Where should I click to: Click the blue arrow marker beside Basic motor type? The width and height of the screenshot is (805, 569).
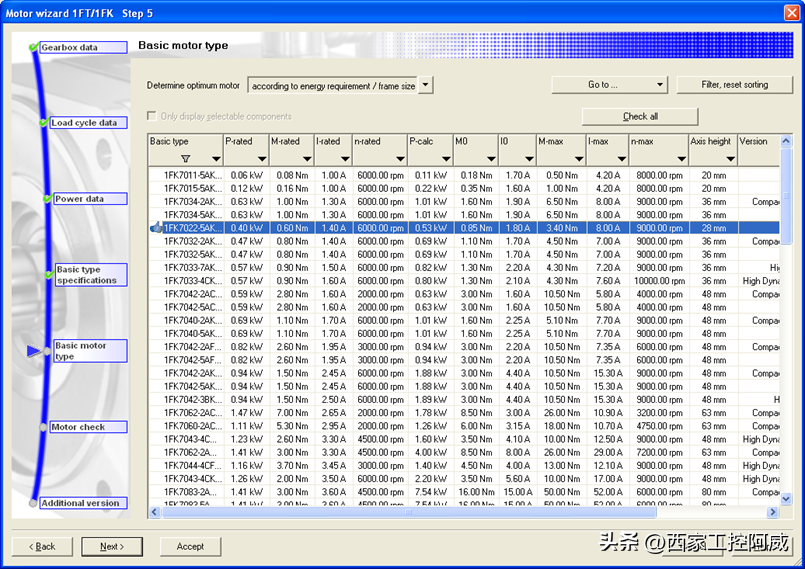35,351
